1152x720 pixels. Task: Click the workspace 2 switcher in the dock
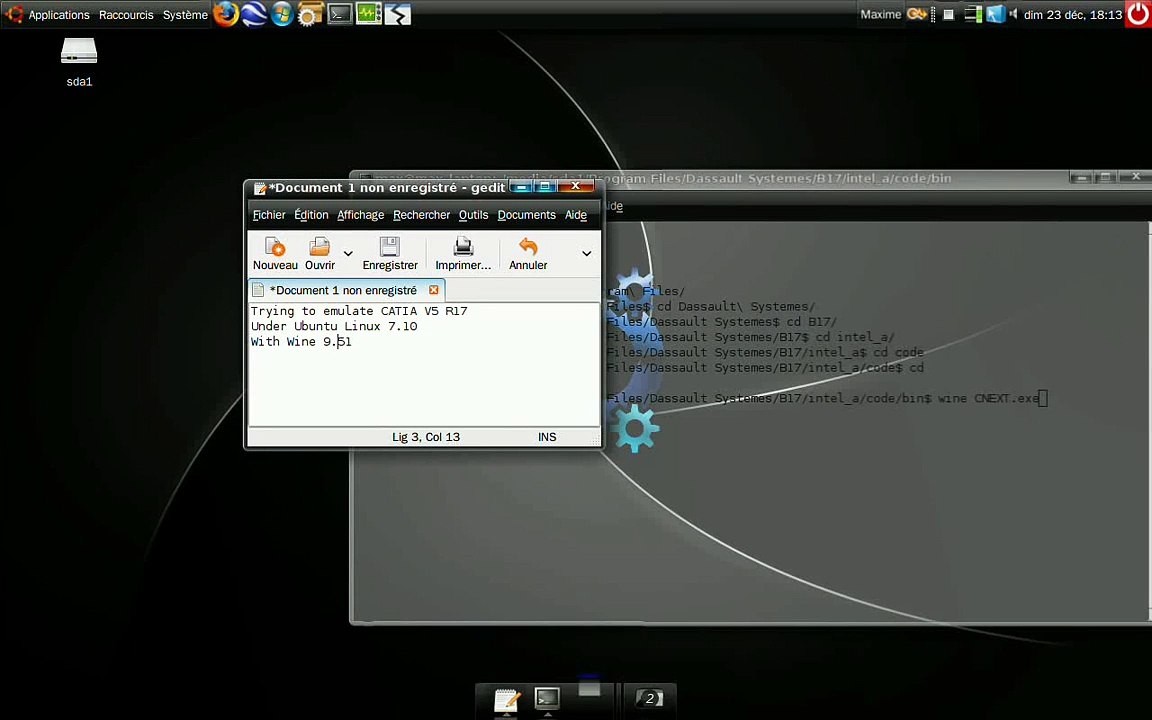click(649, 698)
